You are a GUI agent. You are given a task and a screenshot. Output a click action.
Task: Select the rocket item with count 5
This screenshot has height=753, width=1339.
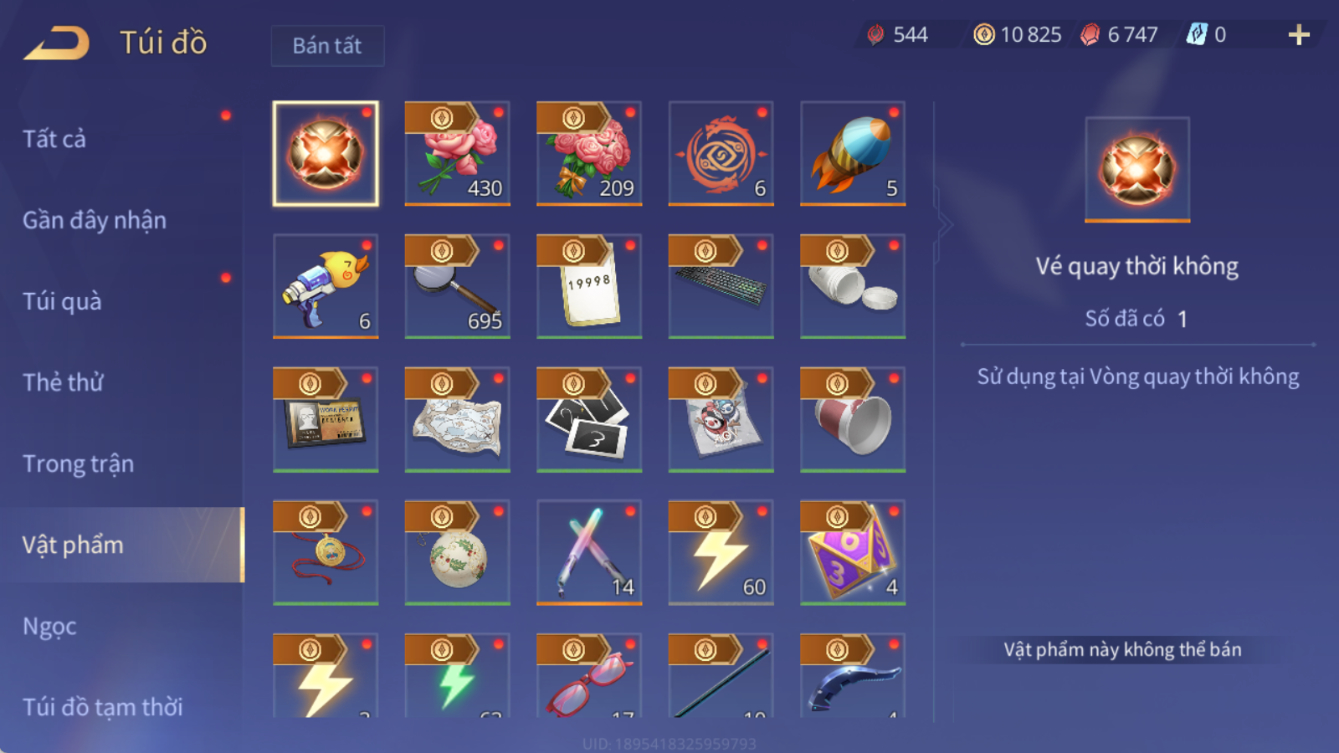853,153
